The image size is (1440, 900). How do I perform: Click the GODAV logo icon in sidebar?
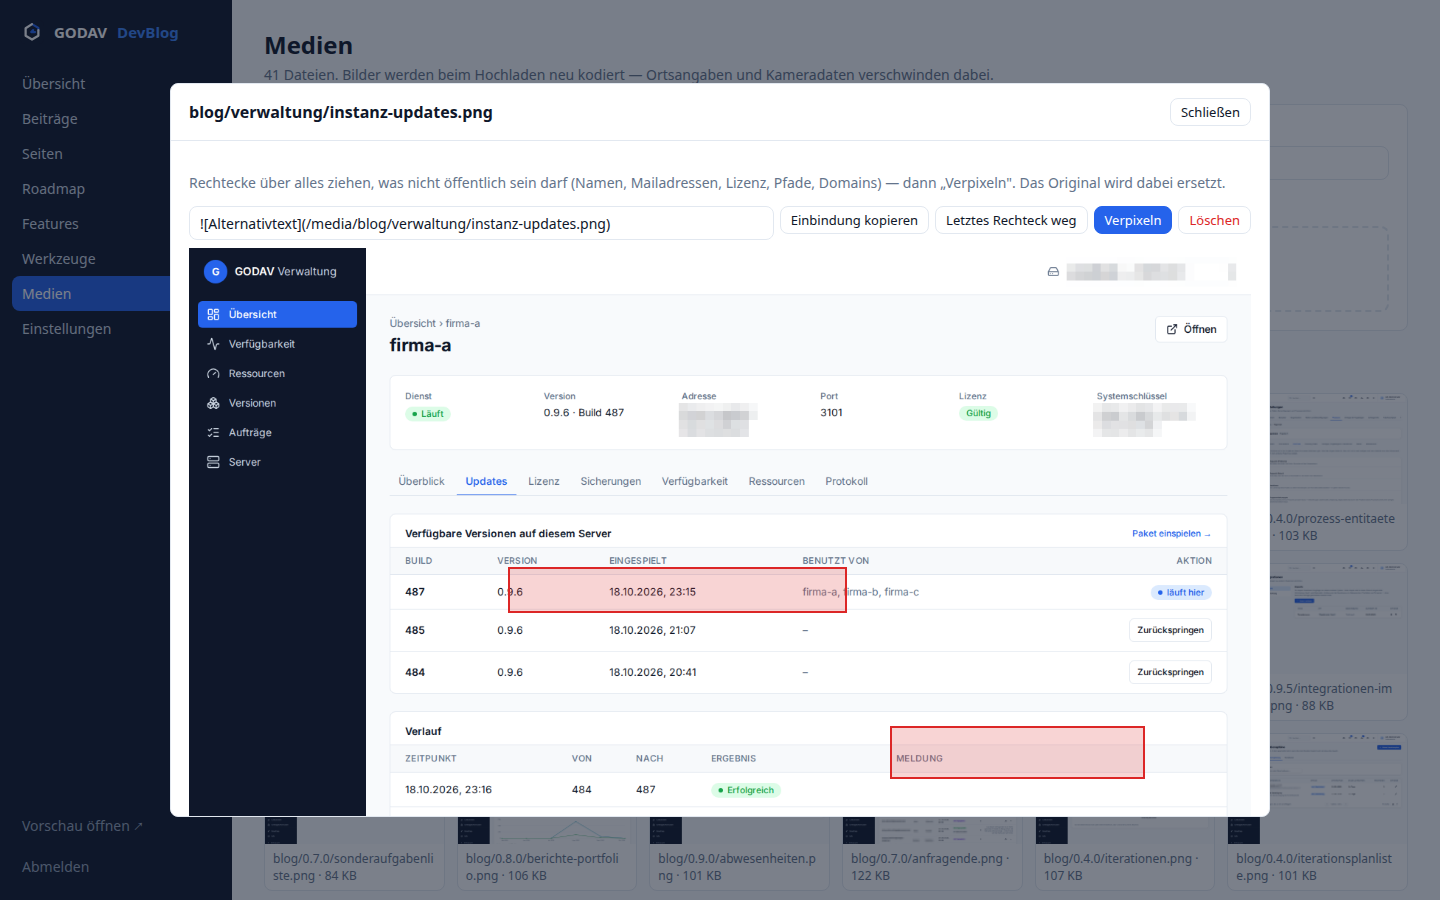click(x=32, y=32)
